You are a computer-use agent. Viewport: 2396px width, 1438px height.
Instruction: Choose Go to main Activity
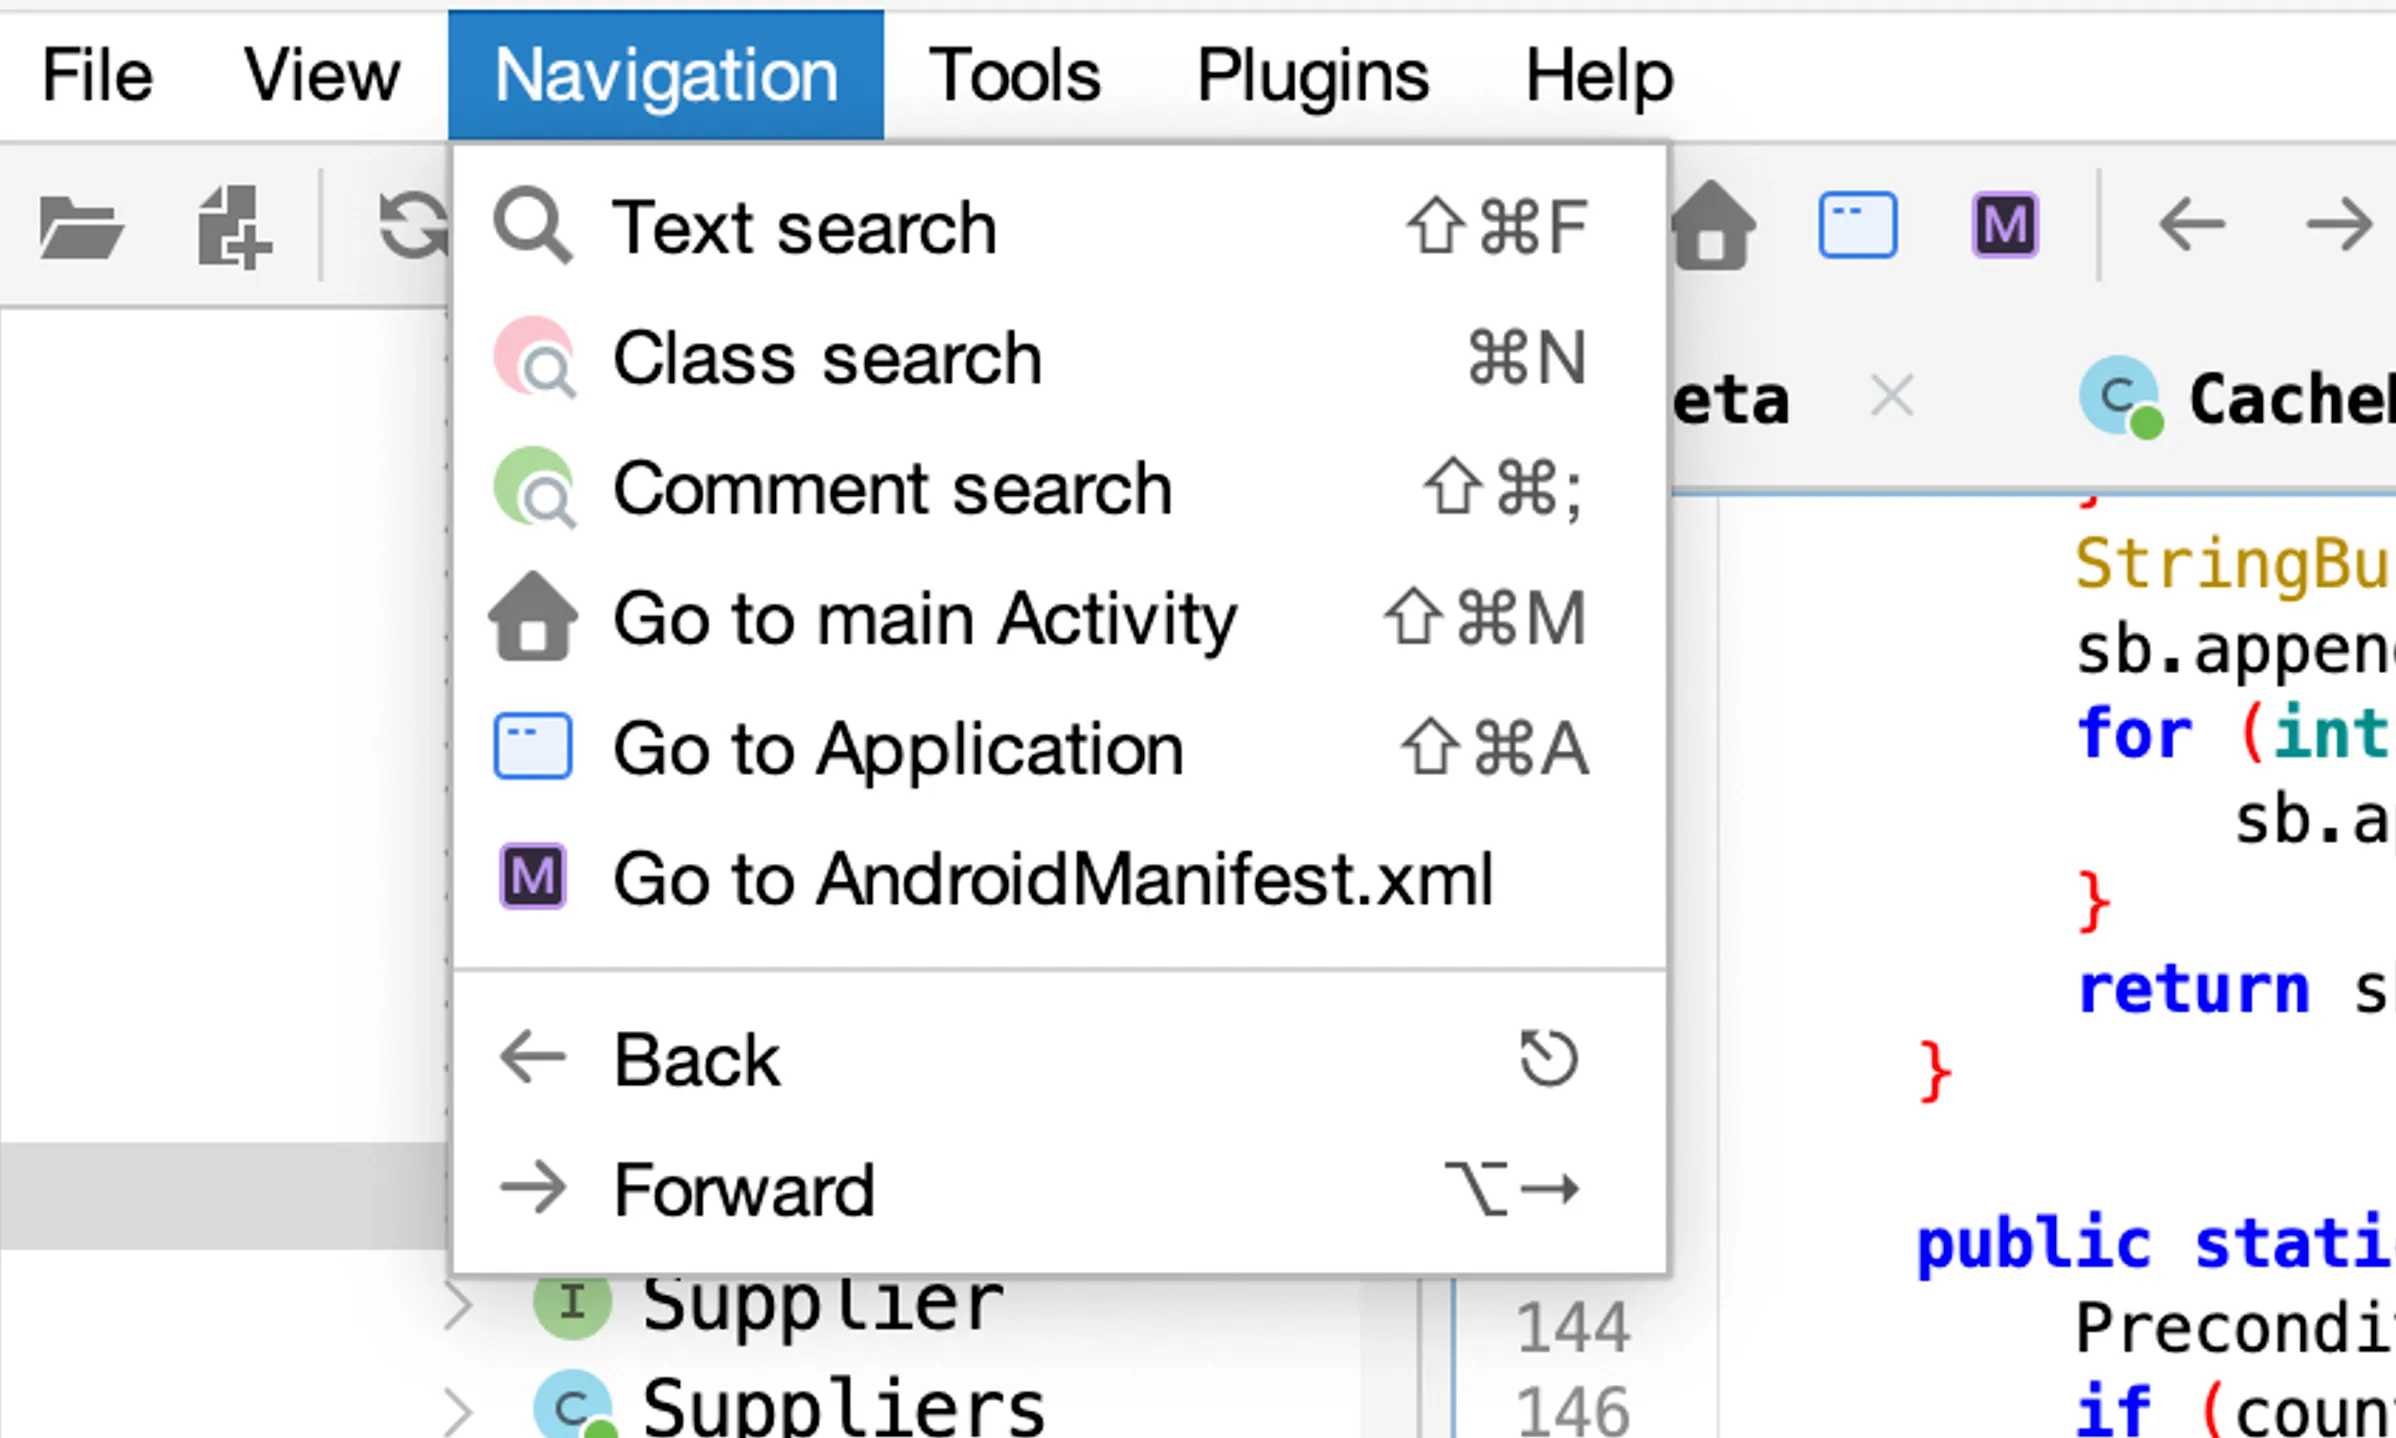click(x=925, y=619)
